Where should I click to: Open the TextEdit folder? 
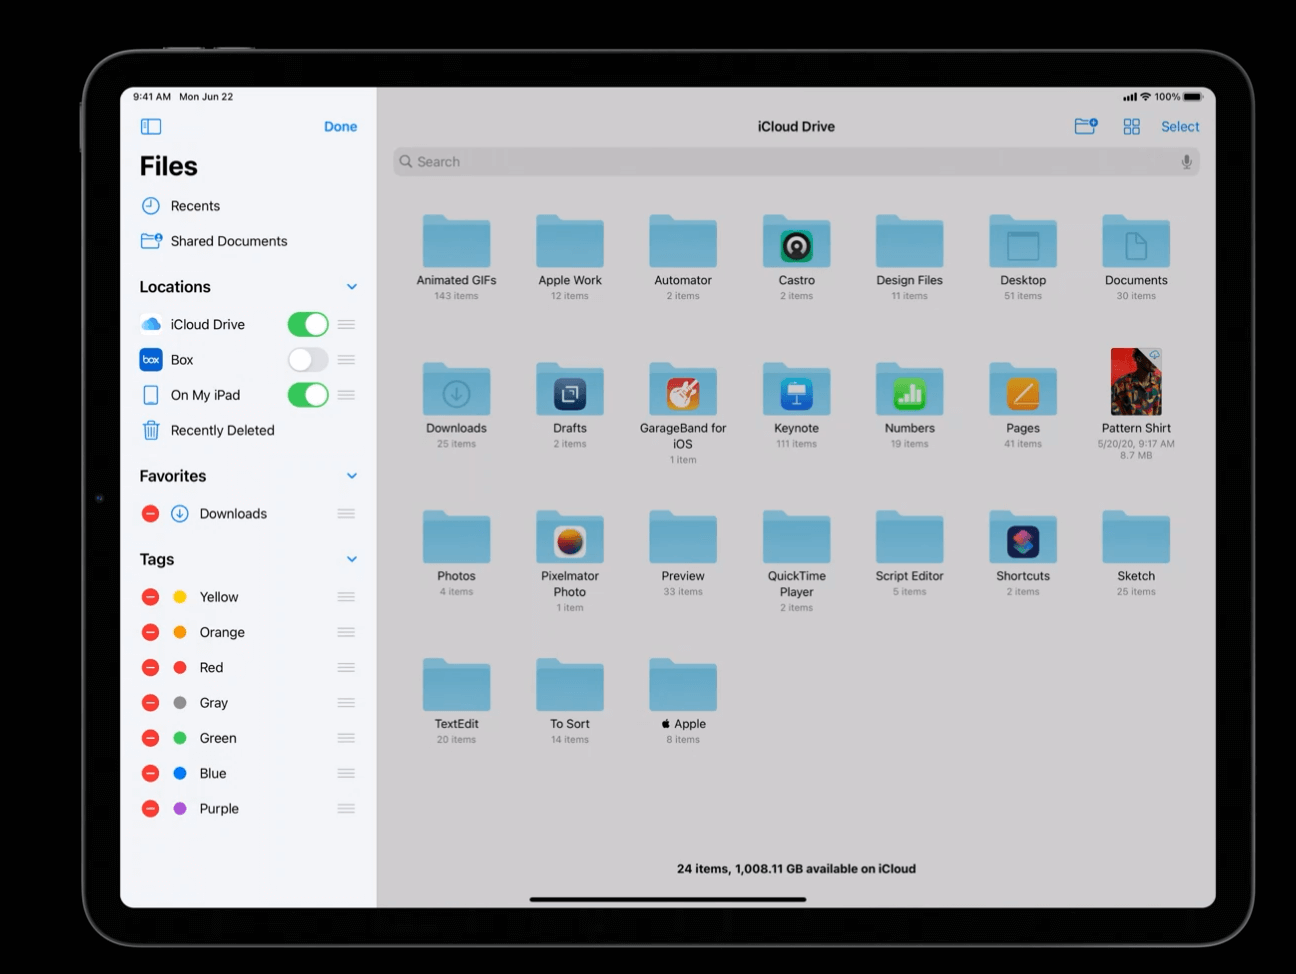coord(456,685)
